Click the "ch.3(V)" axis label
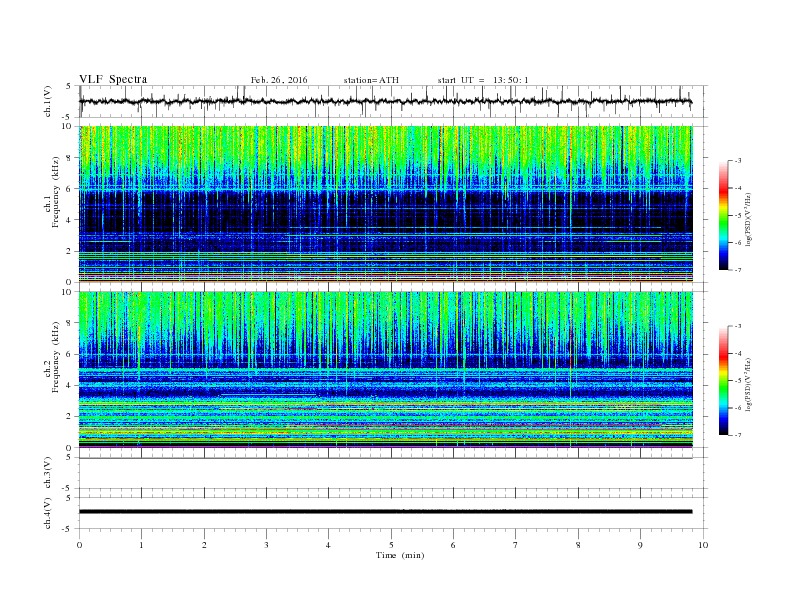Image resolution: width=792 pixels, height=612 pixels. [48, 473]
